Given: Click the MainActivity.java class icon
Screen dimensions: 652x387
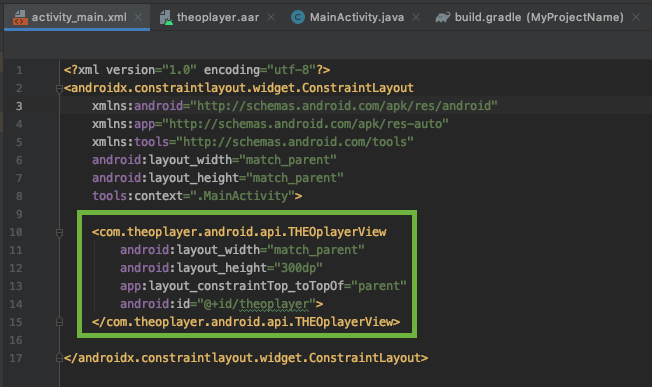Looking at the screenshot, I should pos(298,17).
